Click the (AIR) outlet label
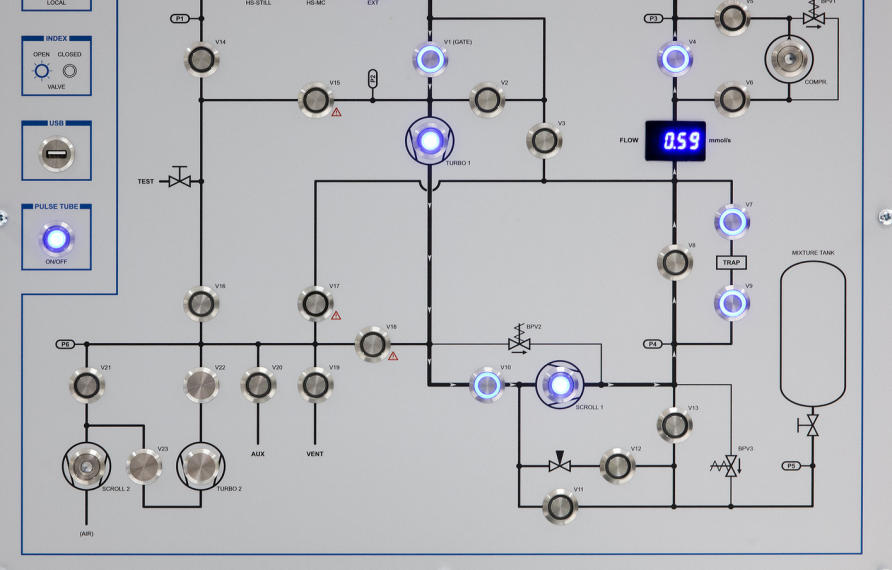Image resolution: width=892 pixels, height=570 pixels. [86, 534]
